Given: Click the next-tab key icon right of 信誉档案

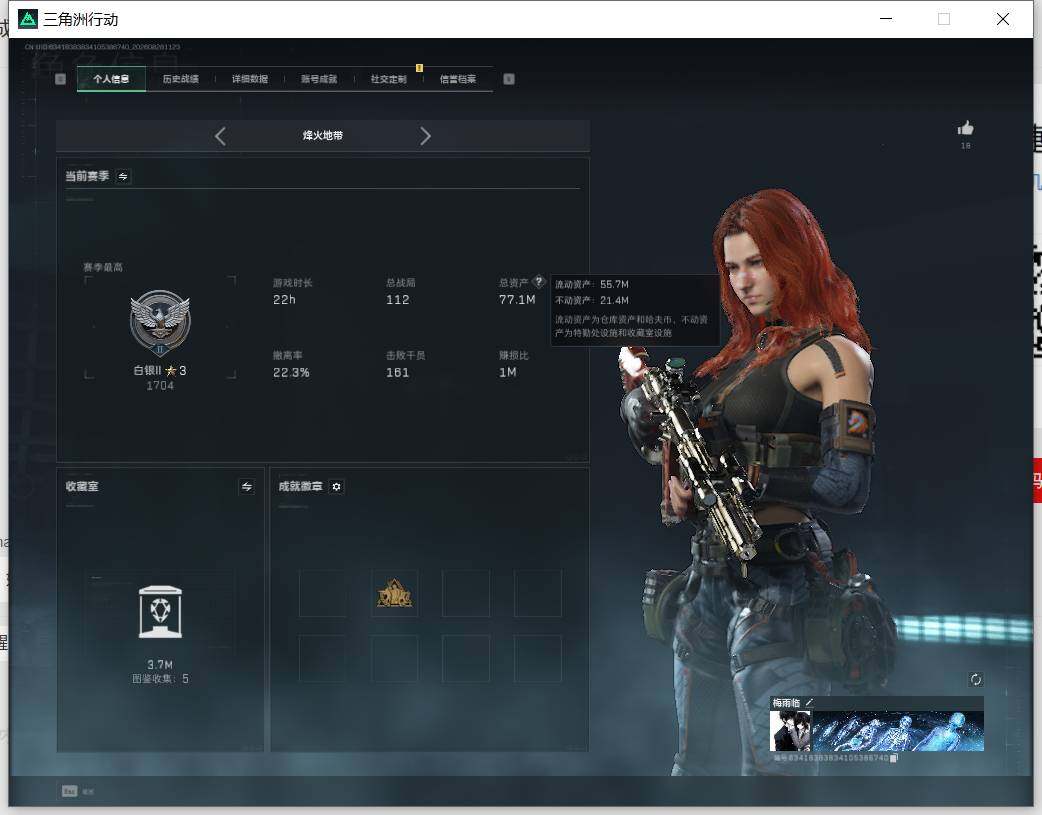Looking at the screenshot, I should [x=509, y=79].
